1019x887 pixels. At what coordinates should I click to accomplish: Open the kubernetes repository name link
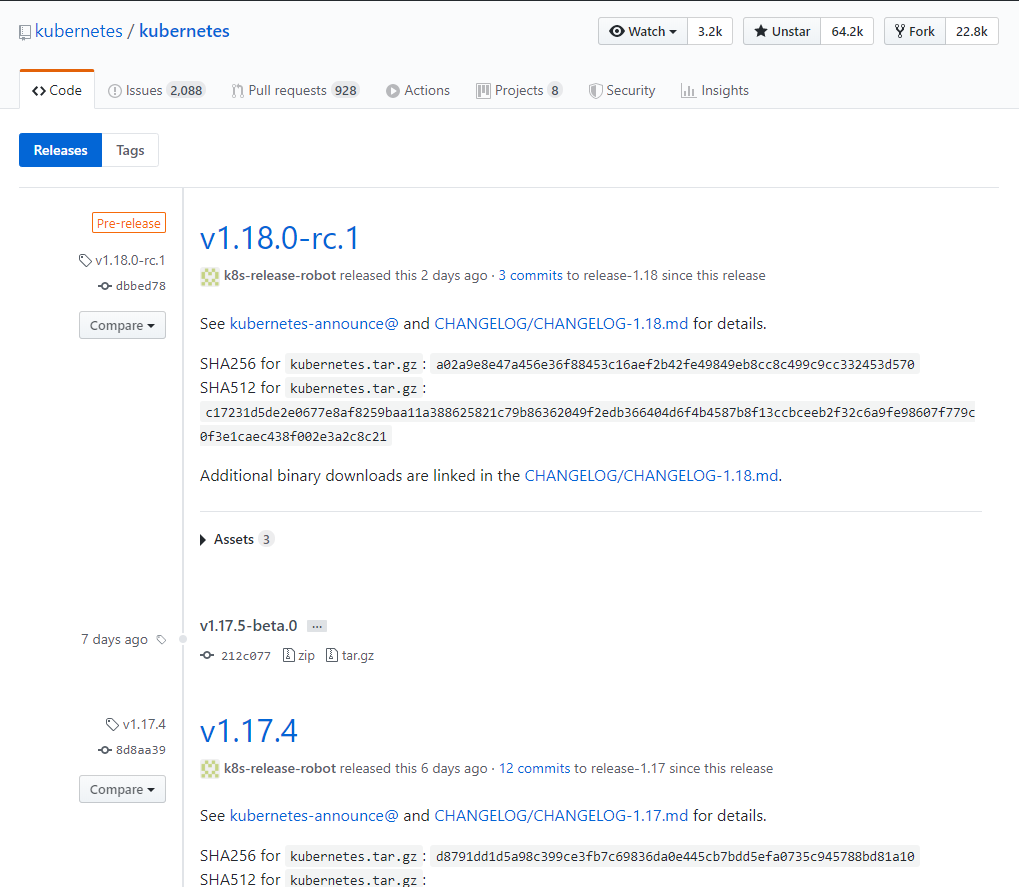[185, 31]
